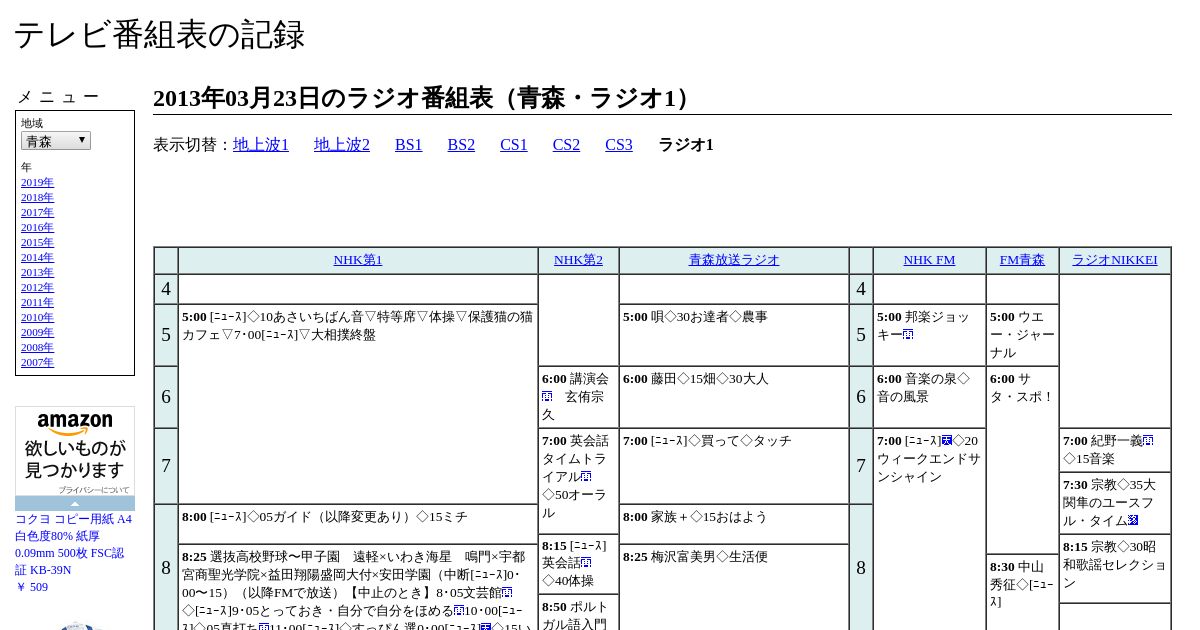Select the ラジオ1 current view label
Viewport: 1200px width, 630px height.
click(686, 145)
